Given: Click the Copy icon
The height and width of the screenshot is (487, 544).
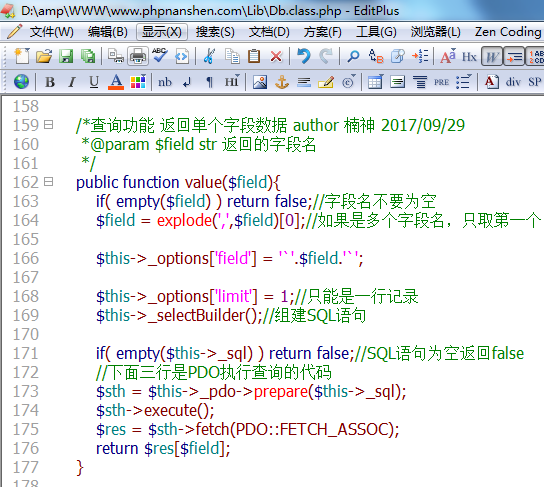Looking at the screenshot, I should pyautogui.click(x=232, y=56).
